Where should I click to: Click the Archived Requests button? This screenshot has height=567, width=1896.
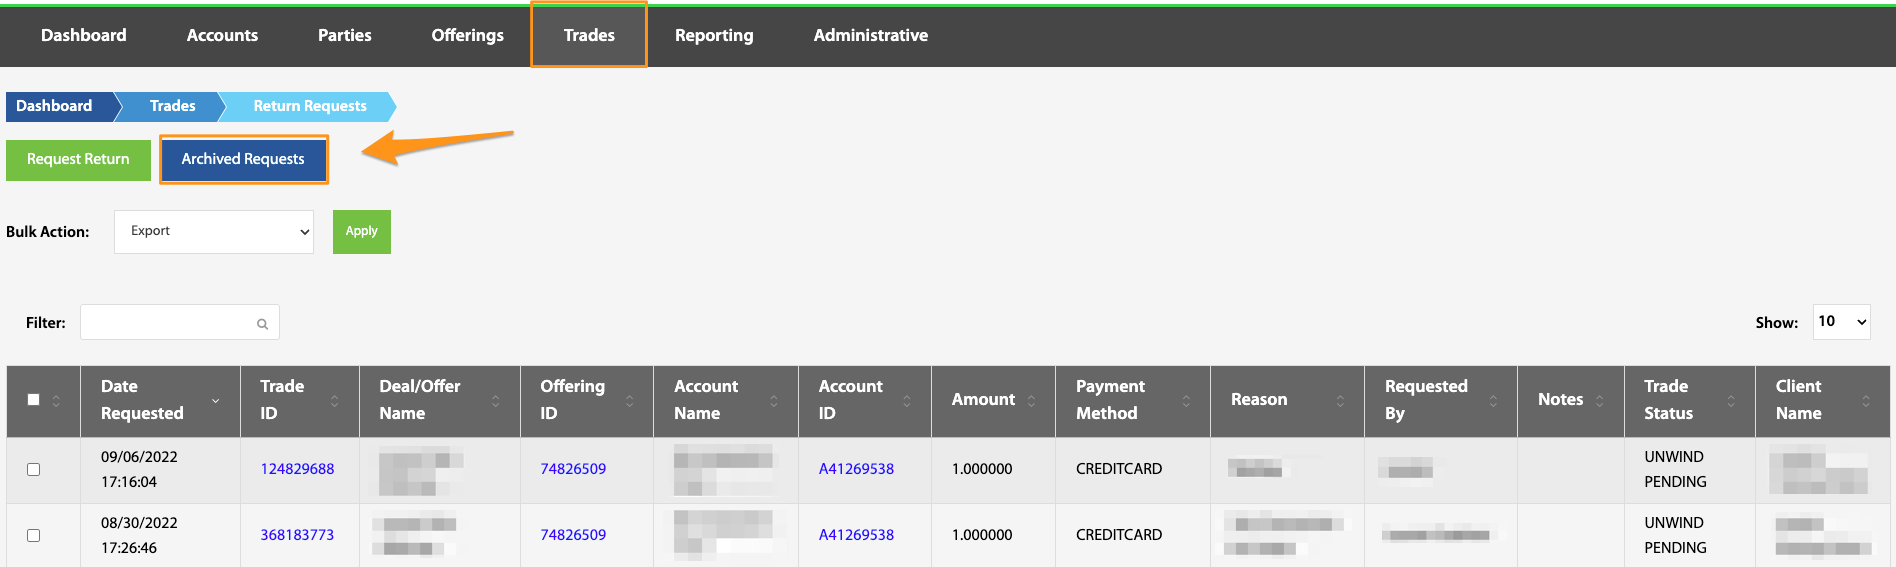243,160
